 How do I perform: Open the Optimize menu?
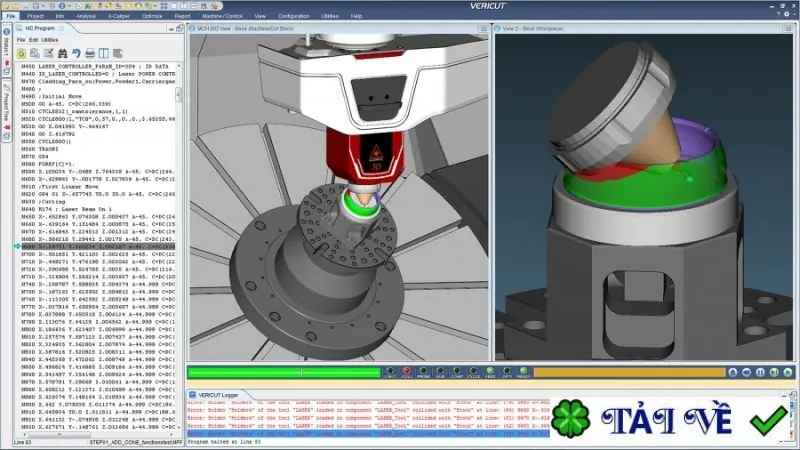pos(152,16)
